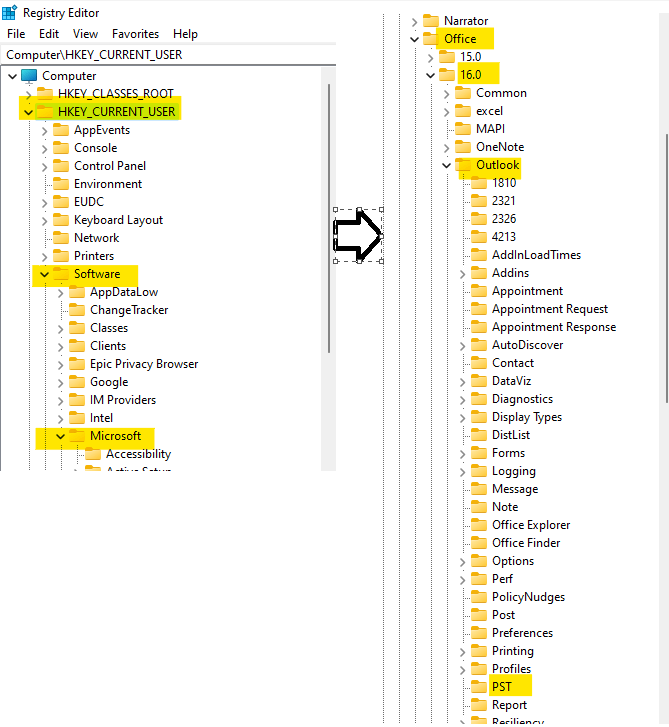Viewport: 669px width, 727px height.
Task: Open the File menu
Action: (16, 34)
